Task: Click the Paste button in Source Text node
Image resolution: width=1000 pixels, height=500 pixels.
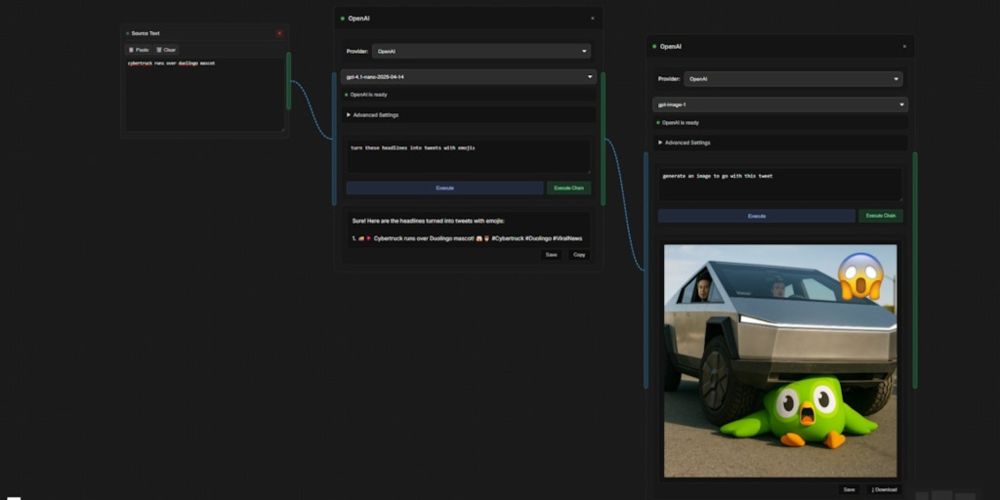Action: pyautogui.click(x=138, y=50)
